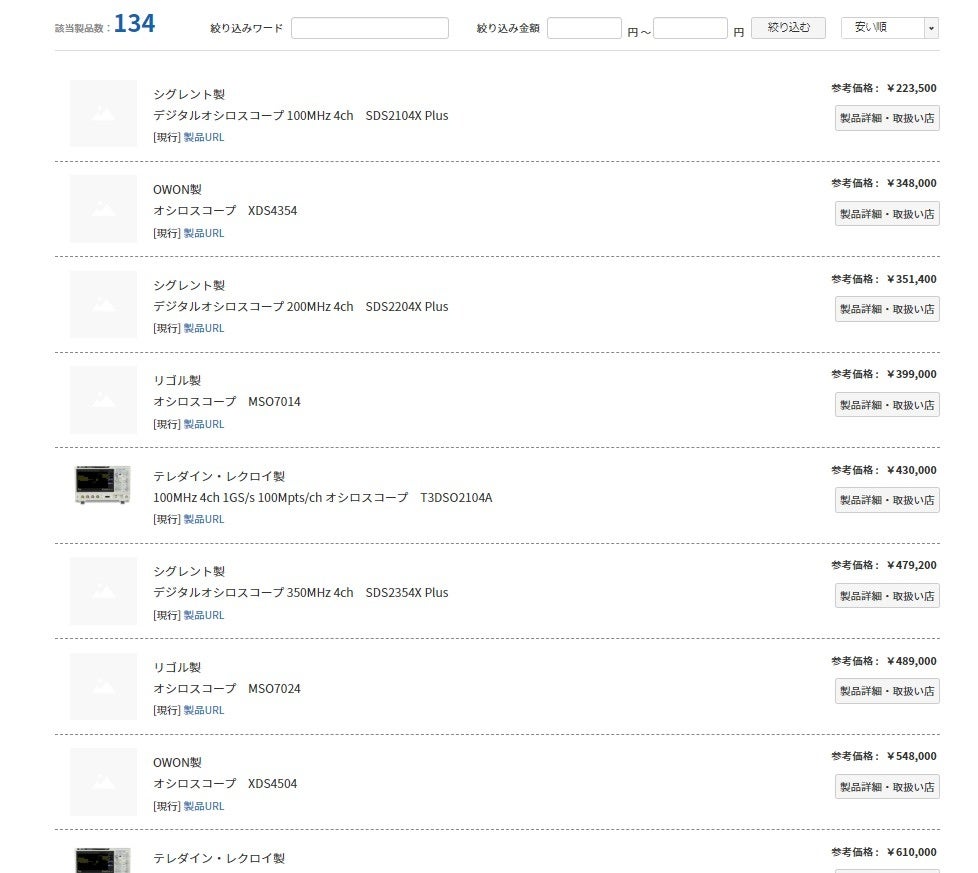Click the product name デジタルオシロスコープ 100MHz 4ch SDS2104X Plus

pos(301,115)
